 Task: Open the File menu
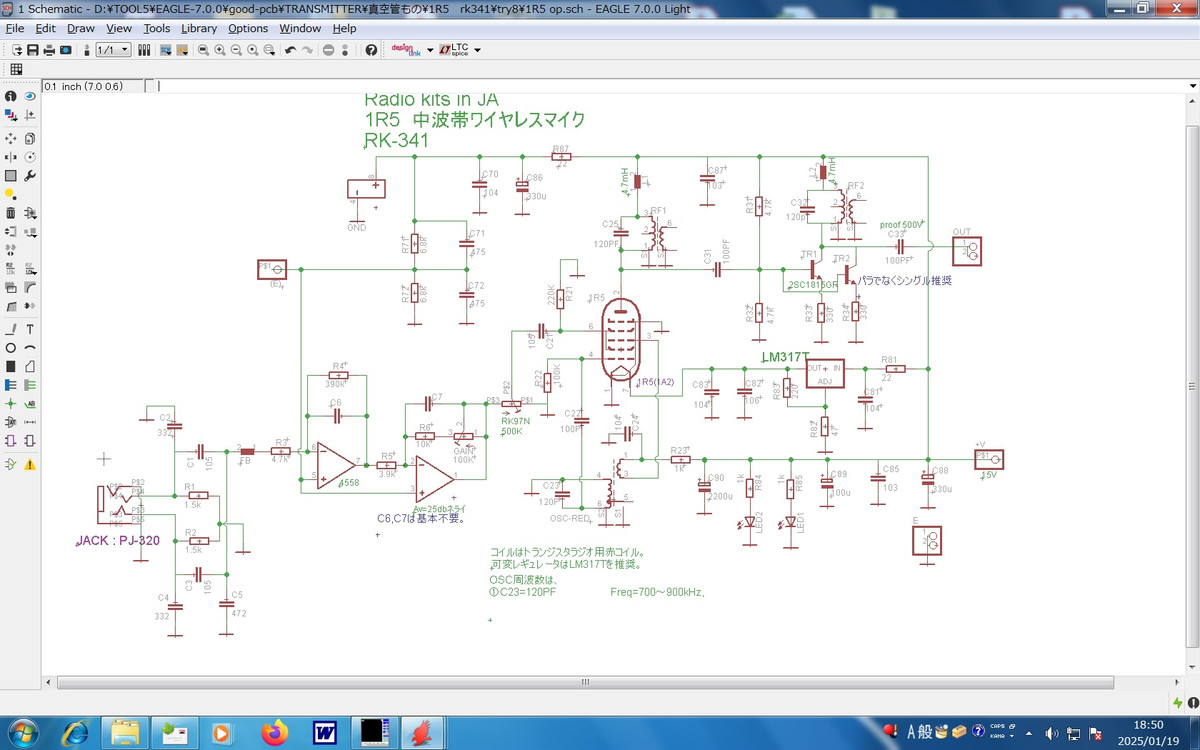(x=15, y=28)
